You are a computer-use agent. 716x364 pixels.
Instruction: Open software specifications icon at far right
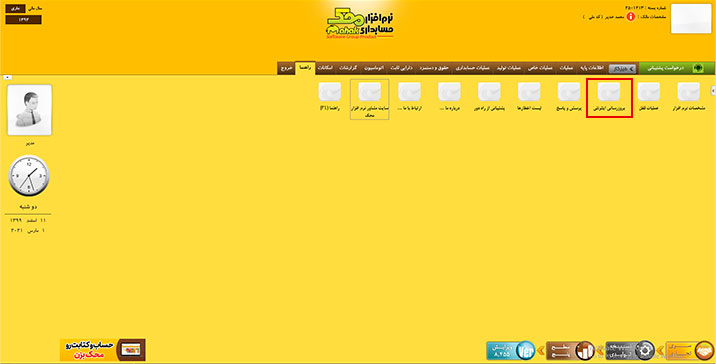pyautogui.click(x=689, y=97)
